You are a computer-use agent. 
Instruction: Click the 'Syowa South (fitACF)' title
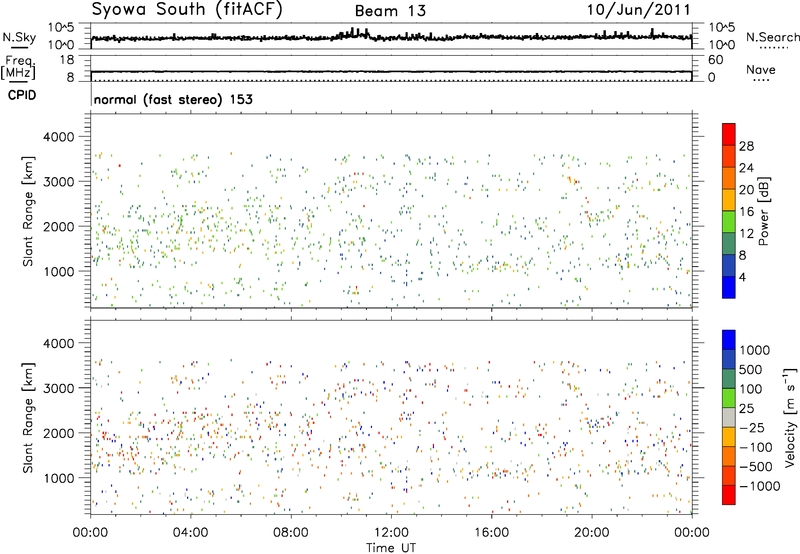pyautogui.click(x=187, y=10)
